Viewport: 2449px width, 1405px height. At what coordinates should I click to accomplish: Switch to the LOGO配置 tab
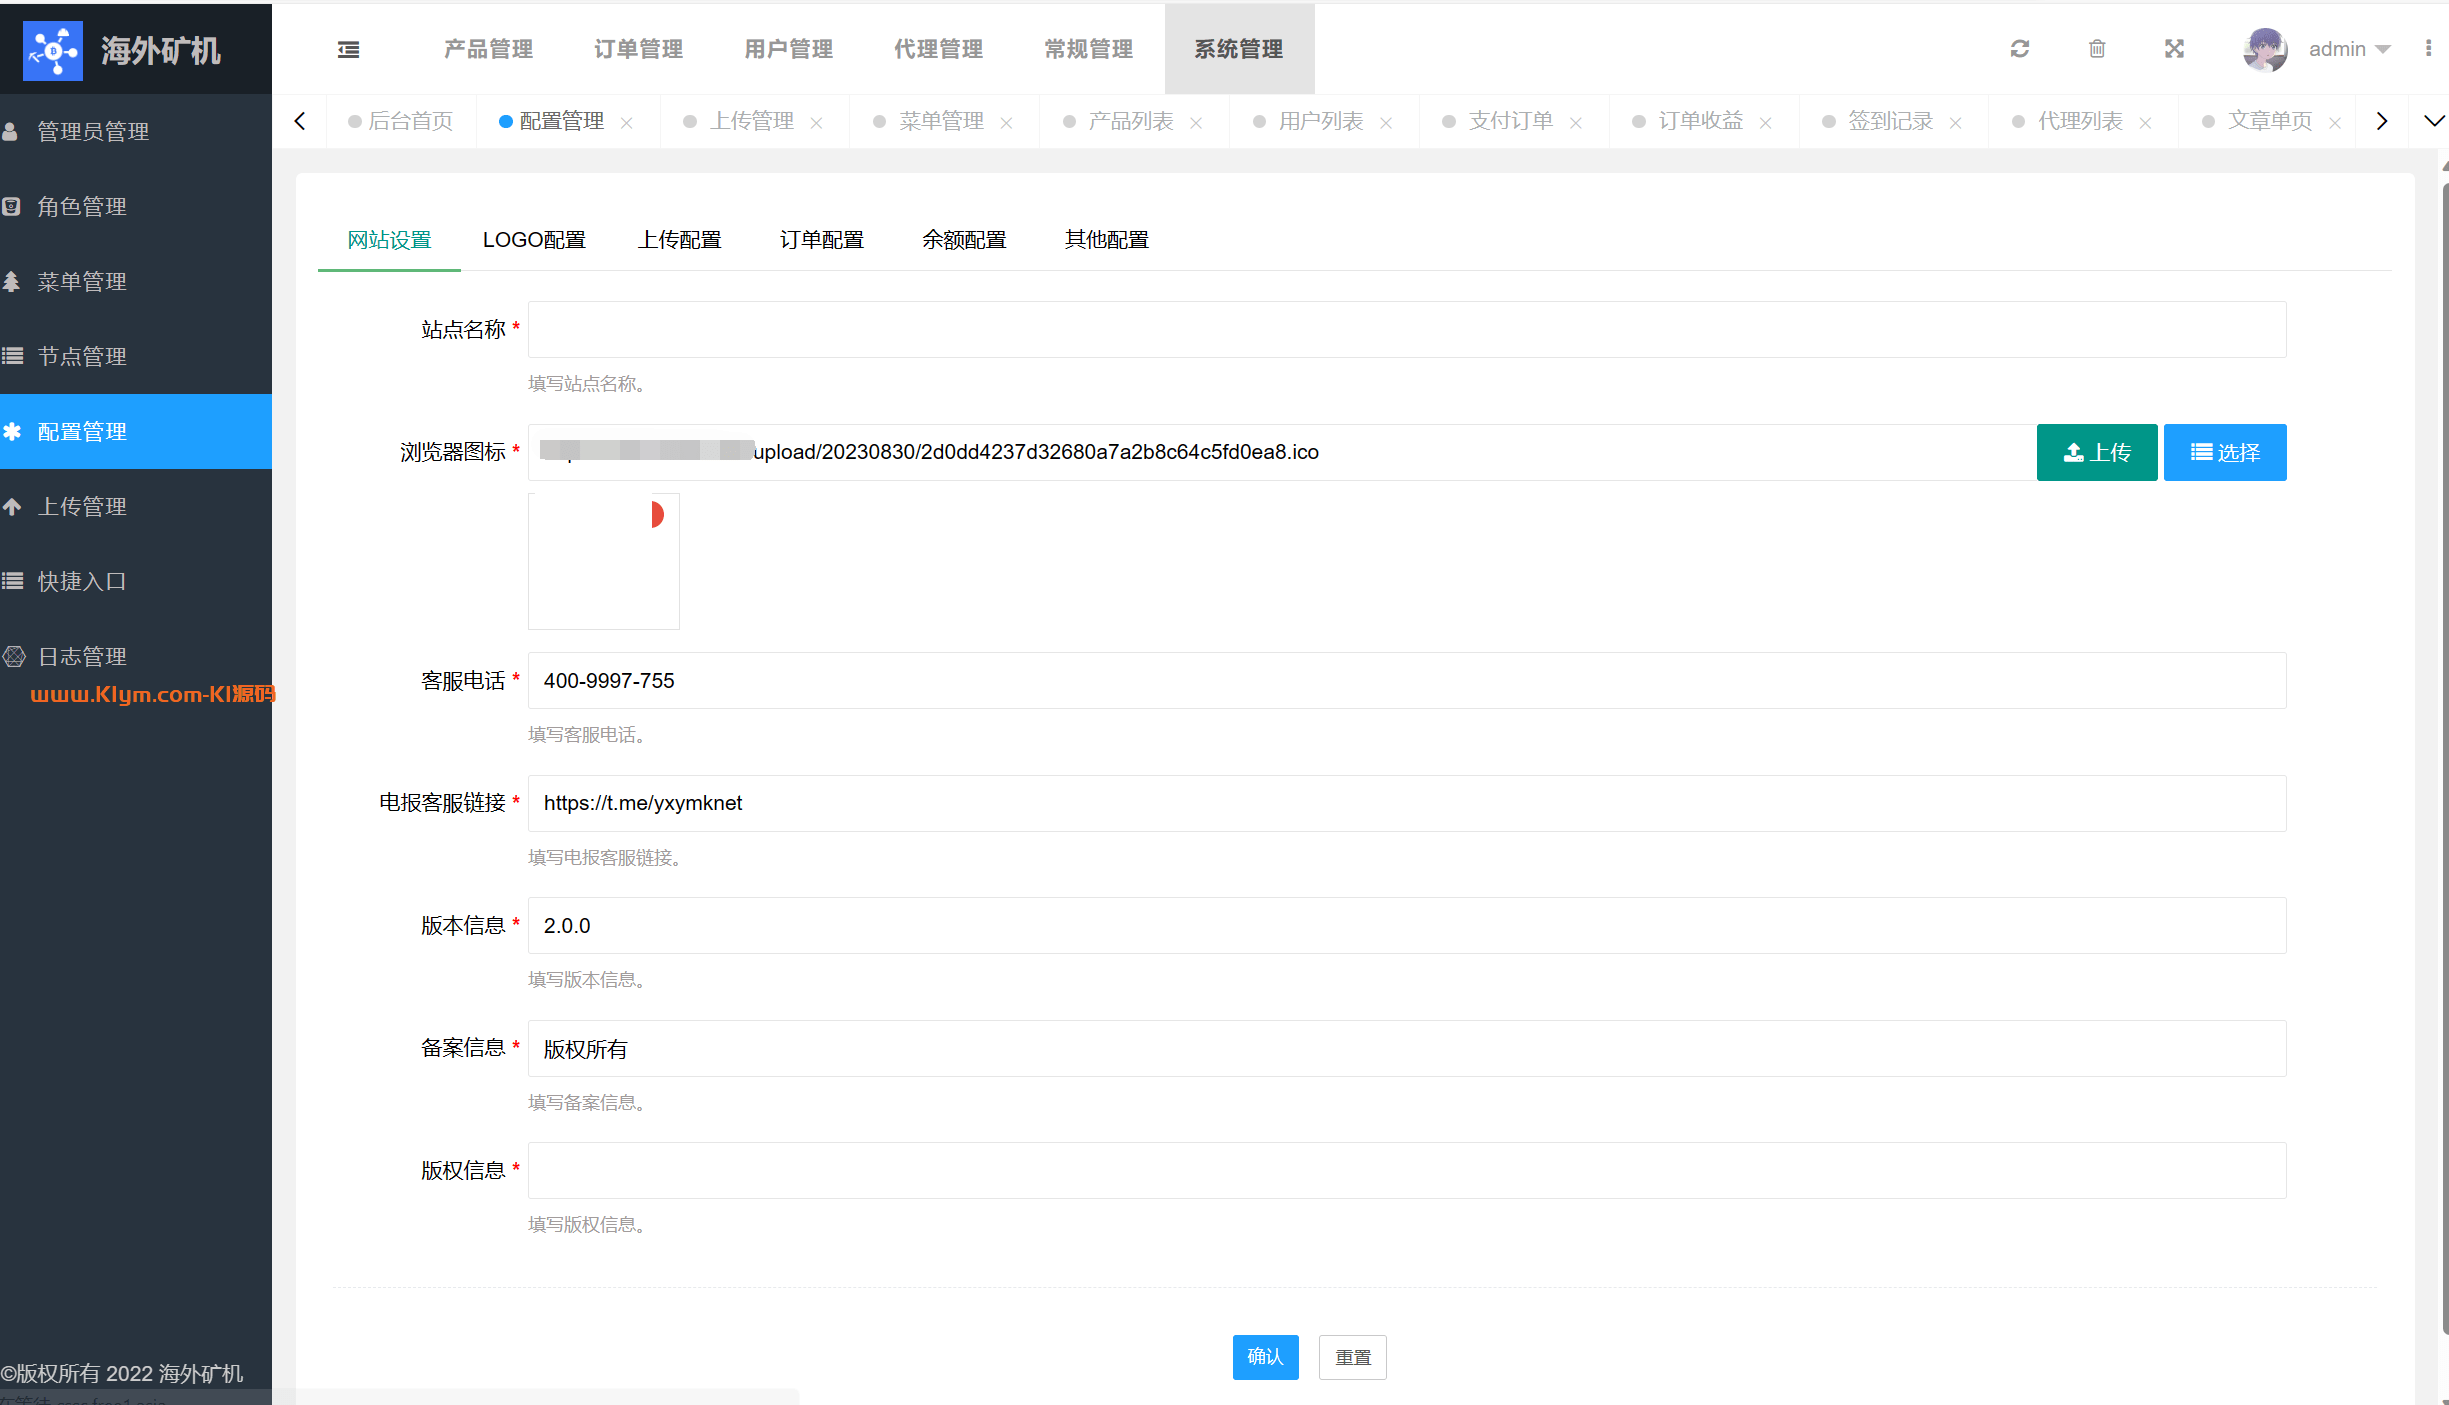[534, 240]
